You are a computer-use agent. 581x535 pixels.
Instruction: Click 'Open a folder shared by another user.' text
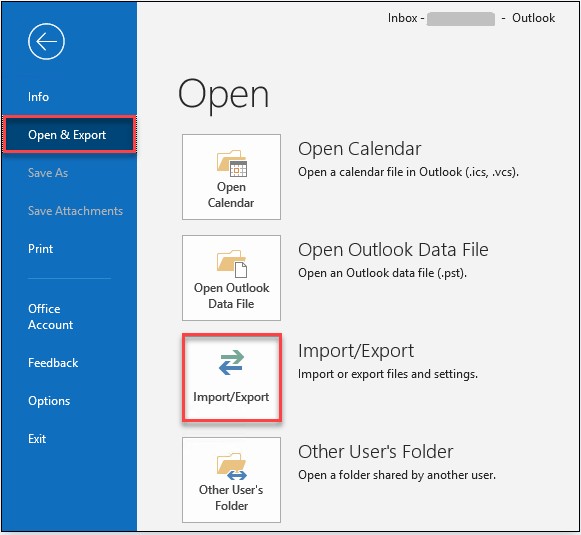click(397, 475)
